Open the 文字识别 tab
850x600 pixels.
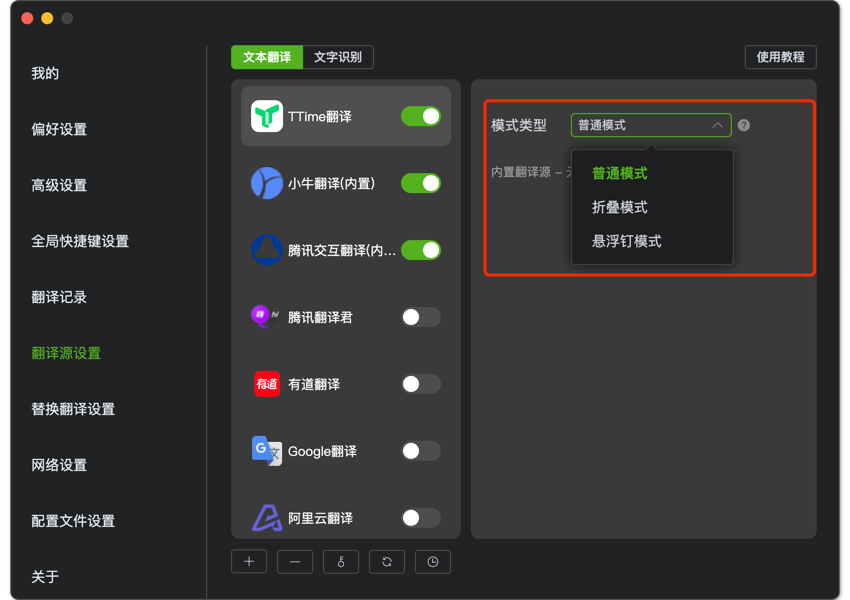338,57
